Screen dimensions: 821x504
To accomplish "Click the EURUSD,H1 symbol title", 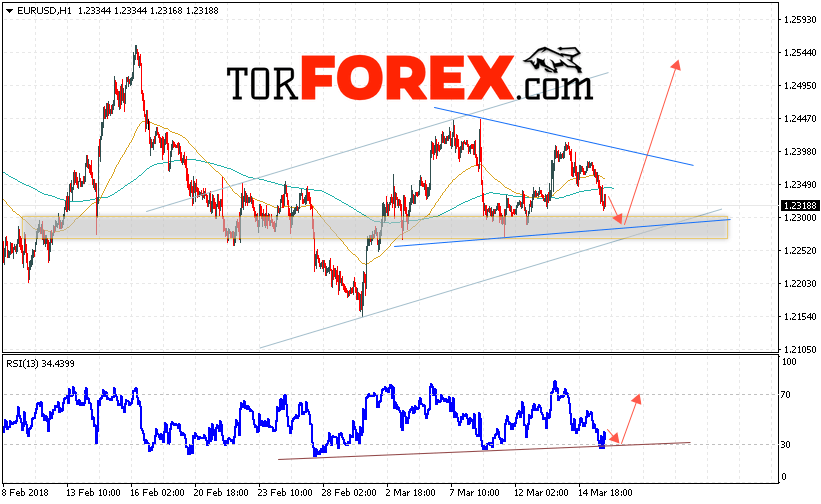I will [x=45, y=10].
